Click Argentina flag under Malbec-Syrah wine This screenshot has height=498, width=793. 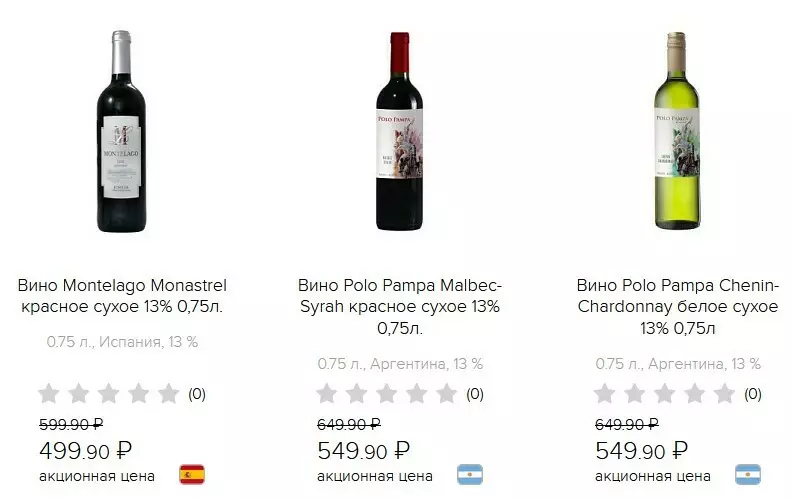tap(470, 474)
